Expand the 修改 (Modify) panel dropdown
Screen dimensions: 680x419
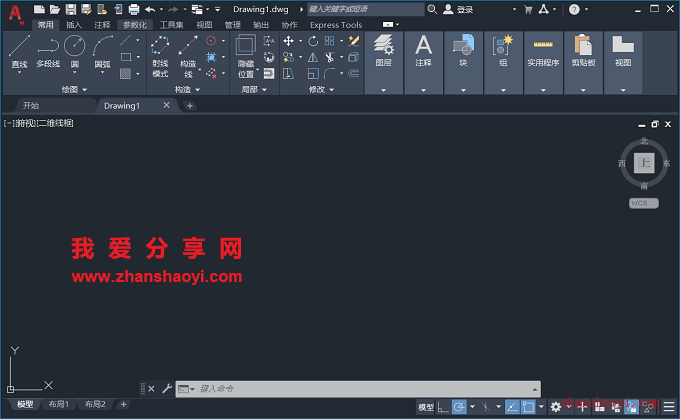(x=321, y=89)
